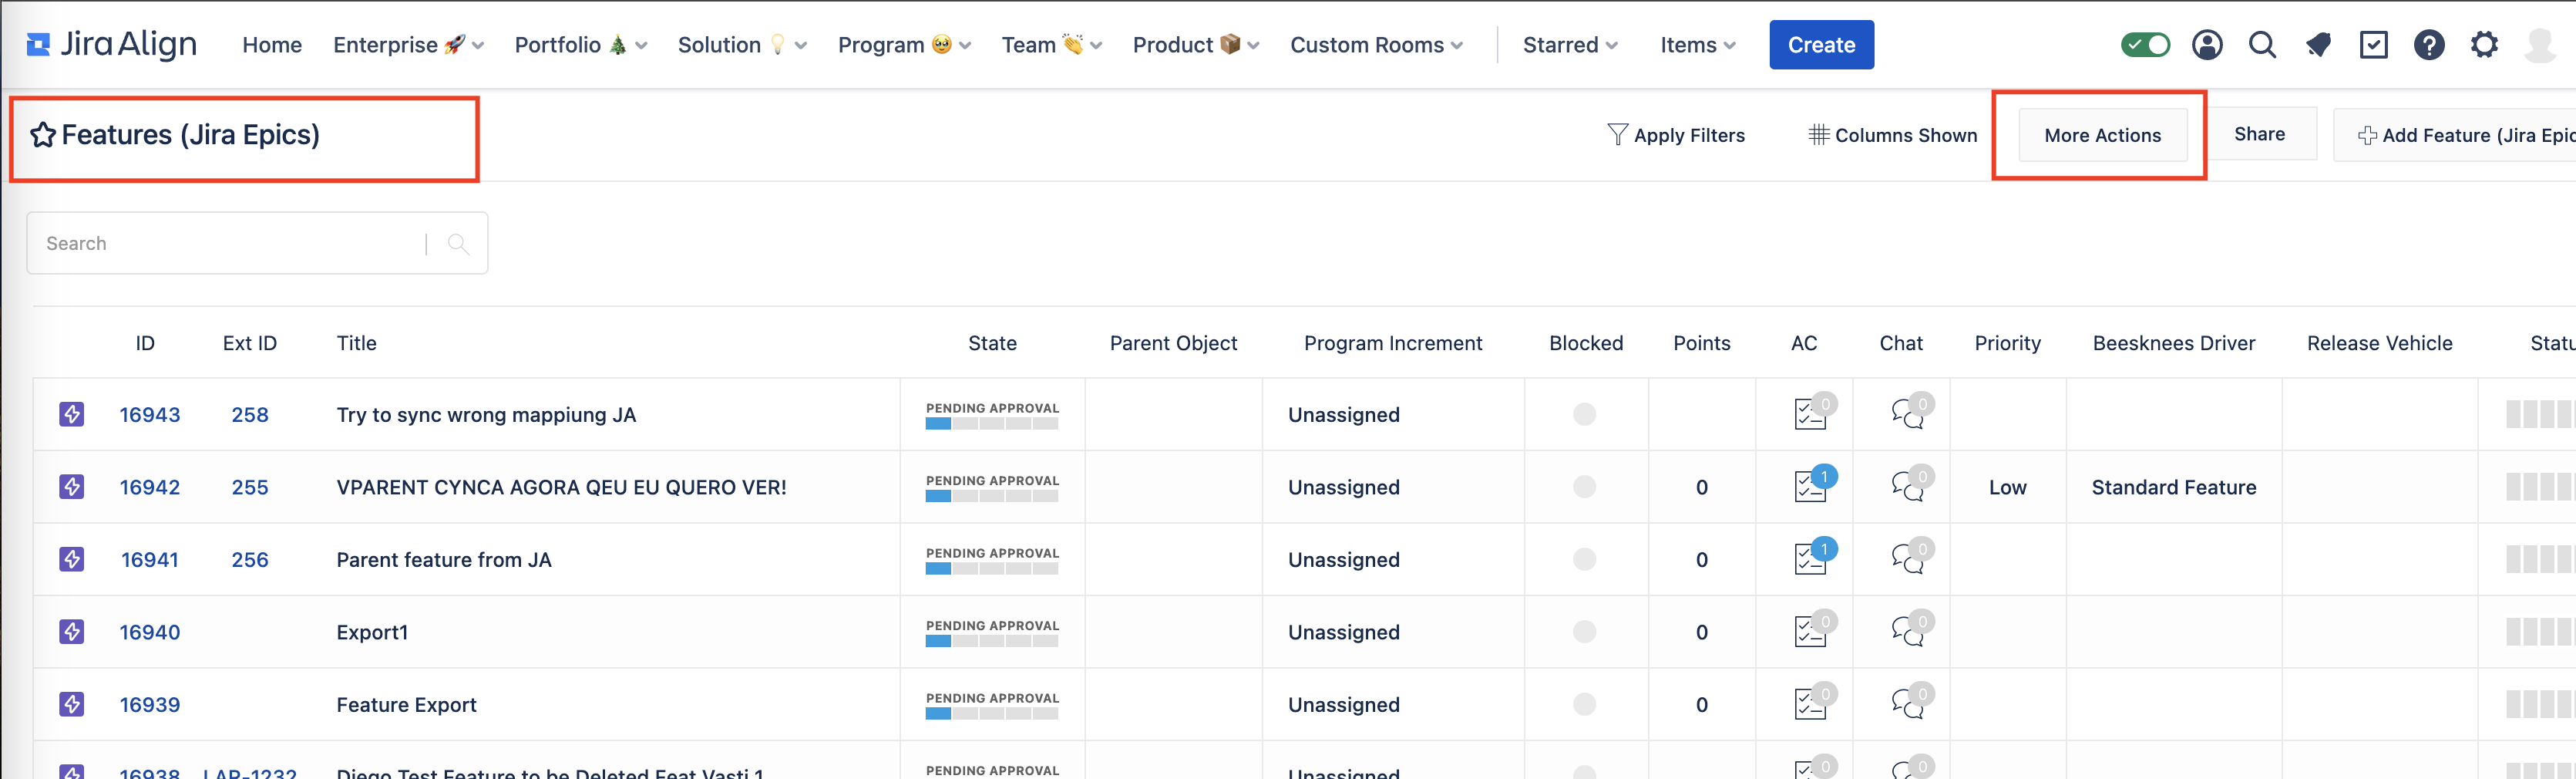Open acceptance criteria for feature 16943
This screenshot has height=779, width=2576.
1811,413
